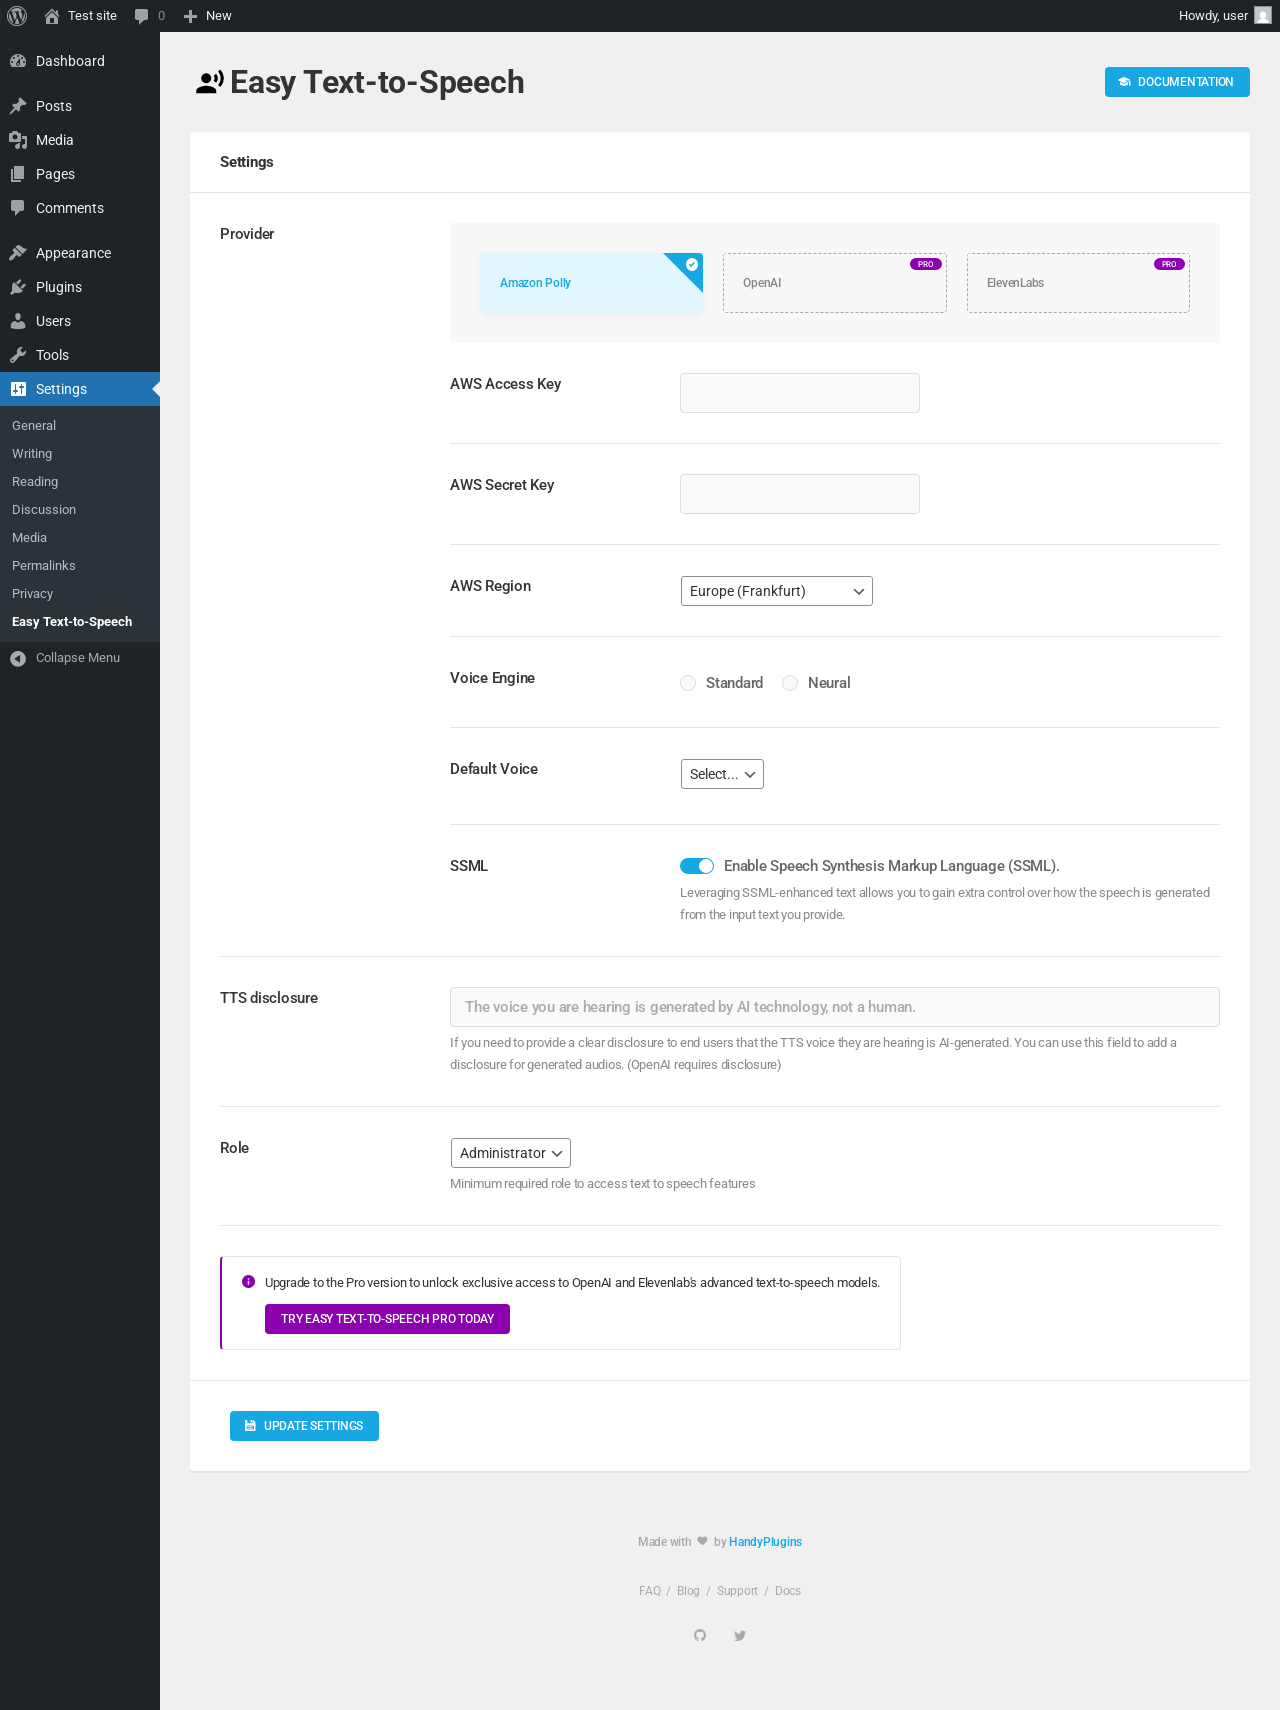This screenshot has height=1710, width=1280.
Task: Open the Default Voice select dropdown
Action: click(722, 774)
